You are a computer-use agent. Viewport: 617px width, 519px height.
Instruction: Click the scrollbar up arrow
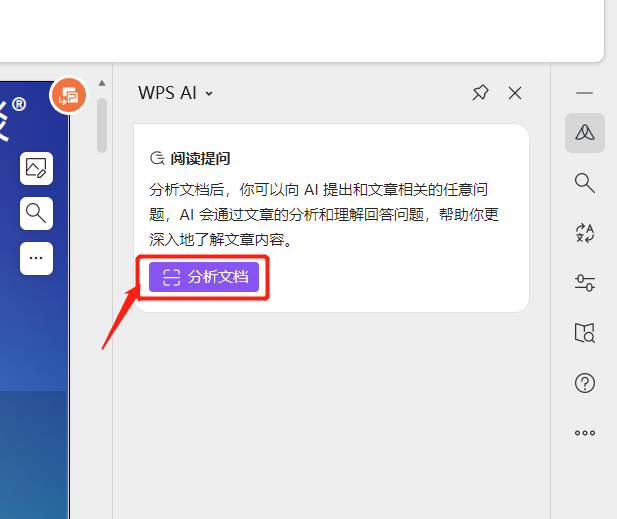point(102,84)
